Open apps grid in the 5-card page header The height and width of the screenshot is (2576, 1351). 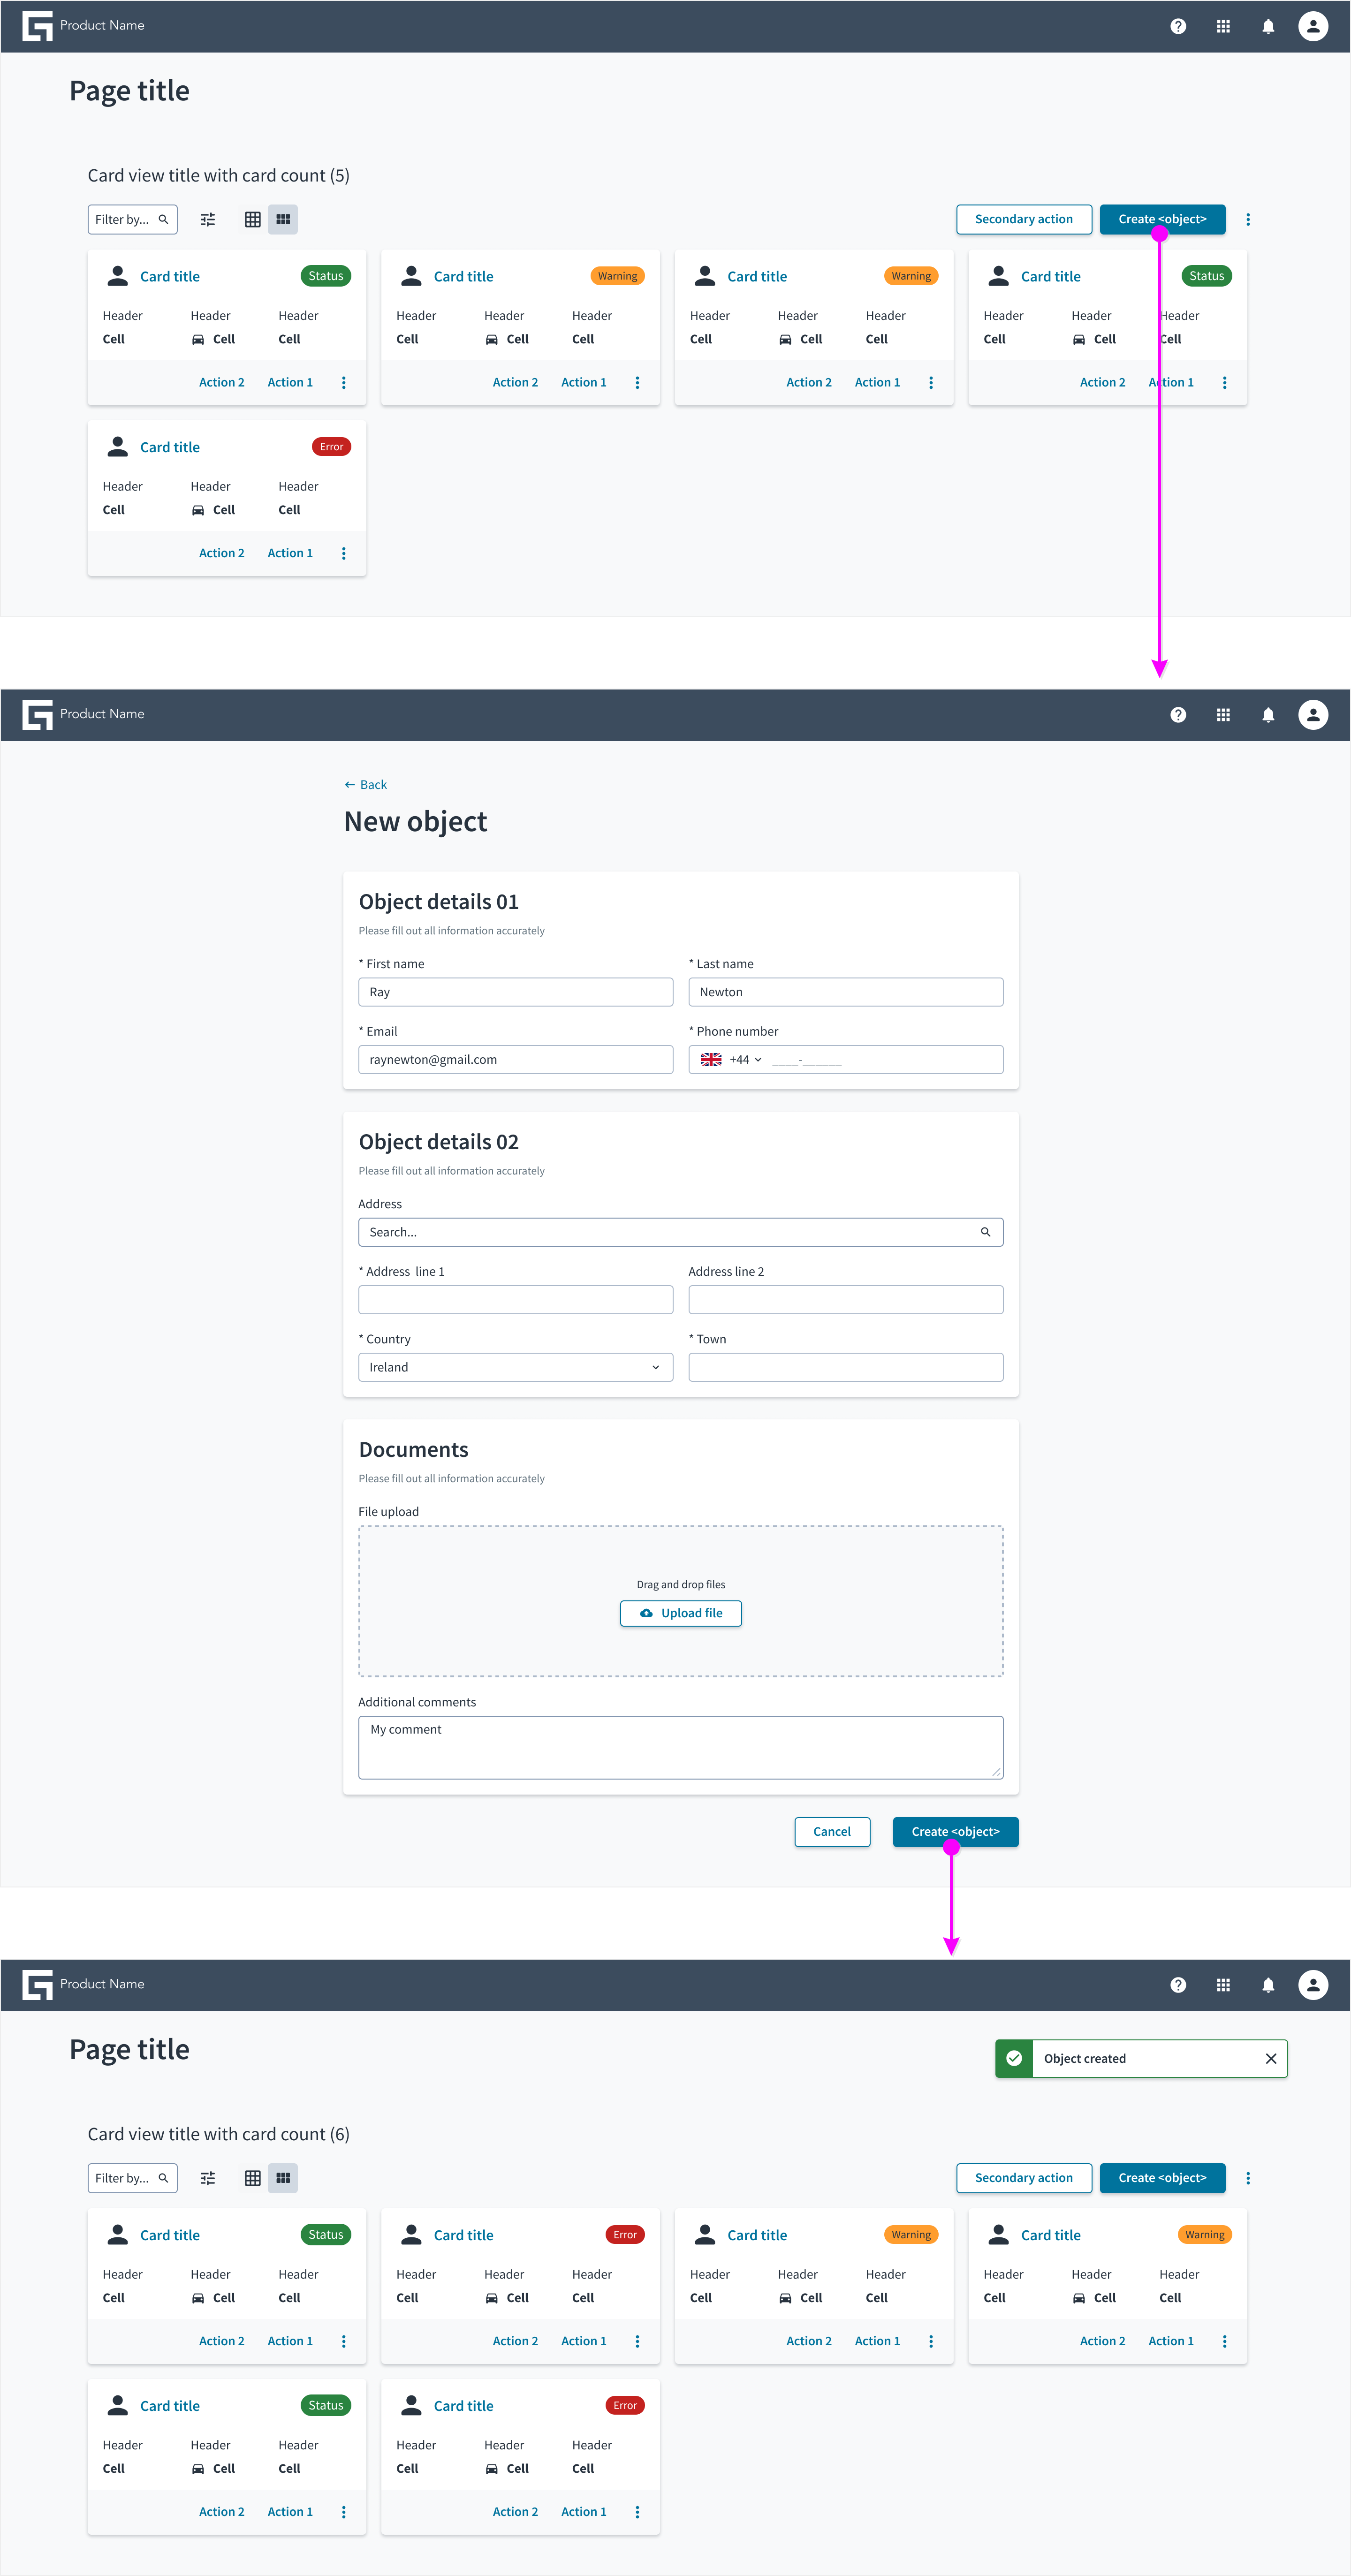1223,26
